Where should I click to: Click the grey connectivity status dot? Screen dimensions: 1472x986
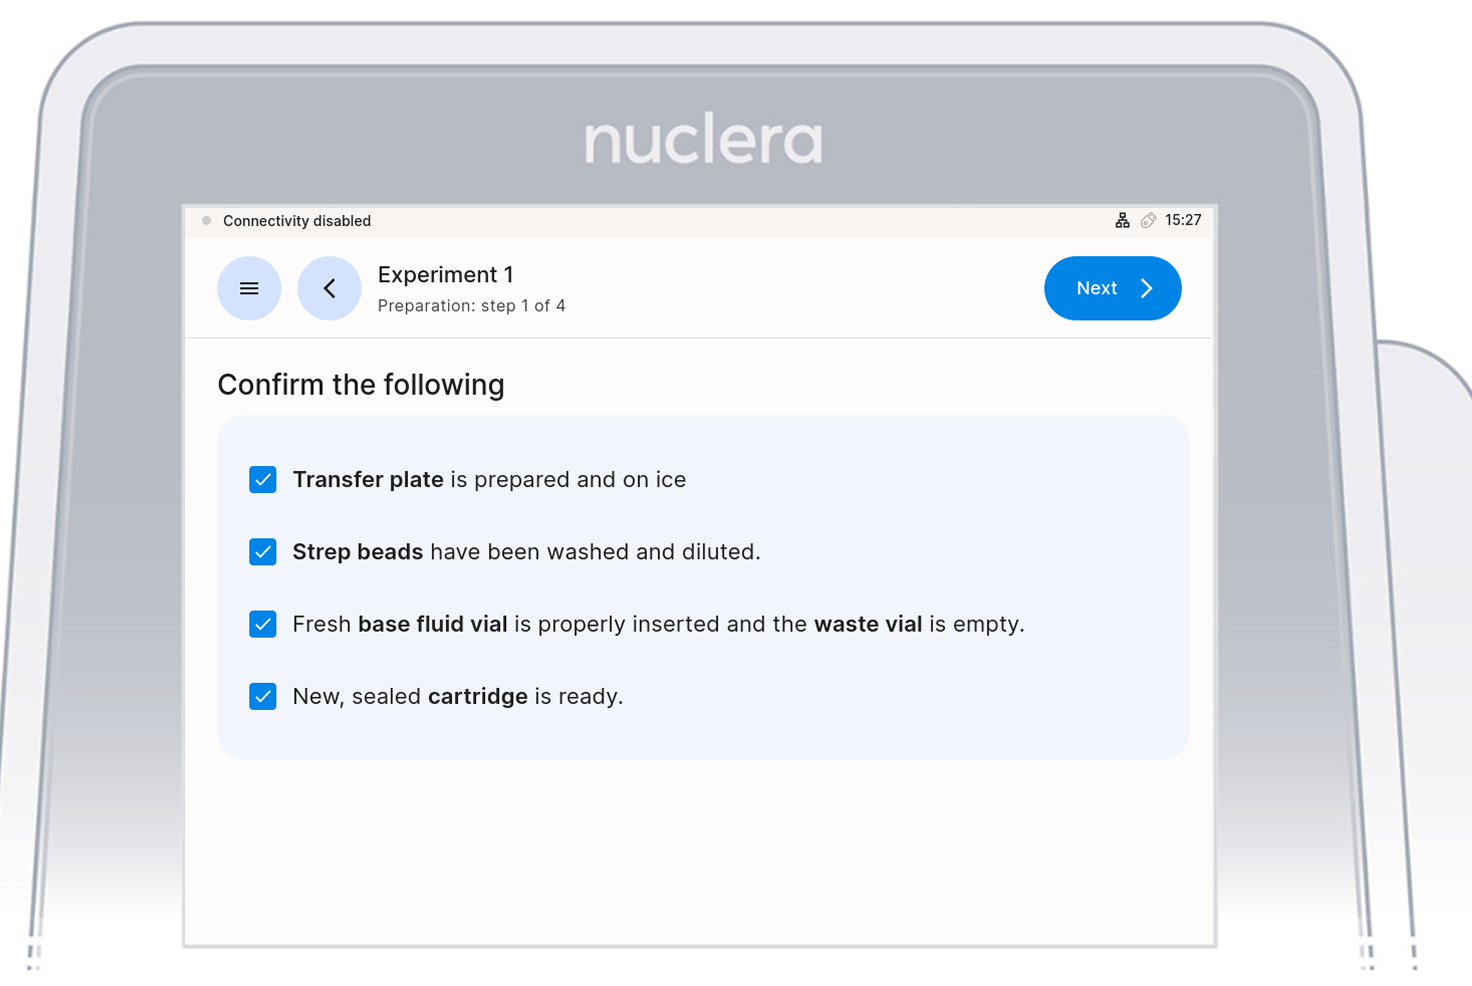[207, 221]
